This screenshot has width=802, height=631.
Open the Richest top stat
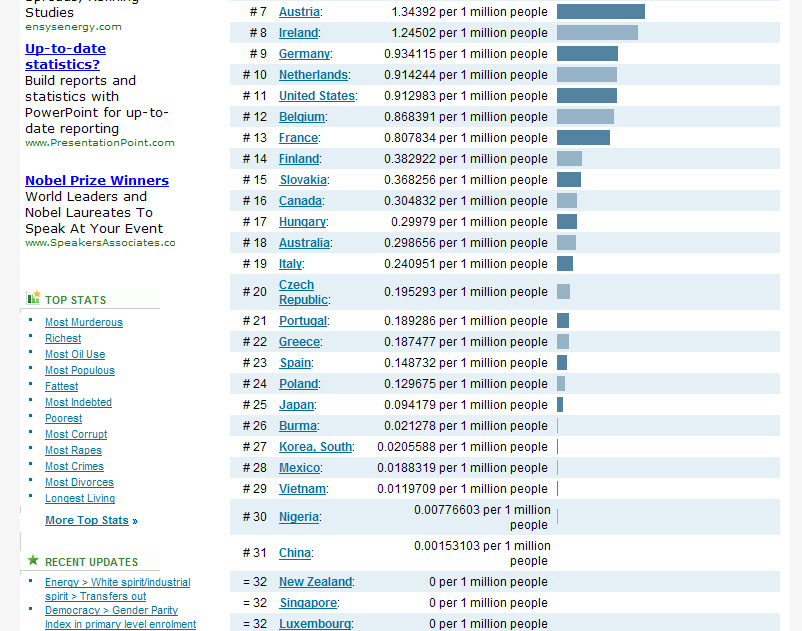[x=63, y=338]
